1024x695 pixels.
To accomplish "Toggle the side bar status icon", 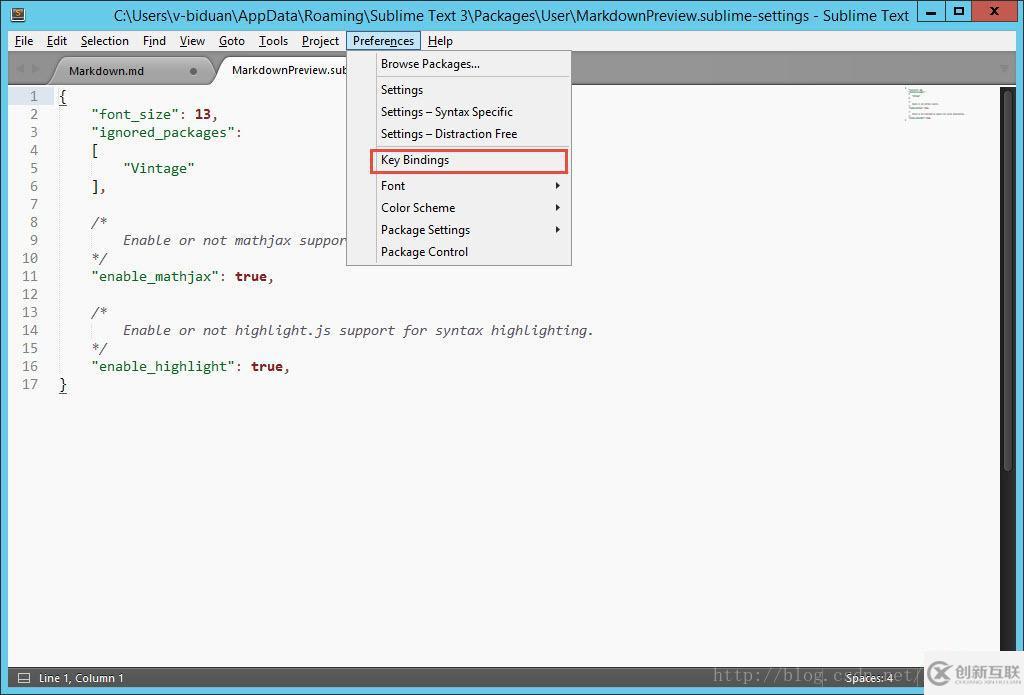I will click(x=24, y=678).
